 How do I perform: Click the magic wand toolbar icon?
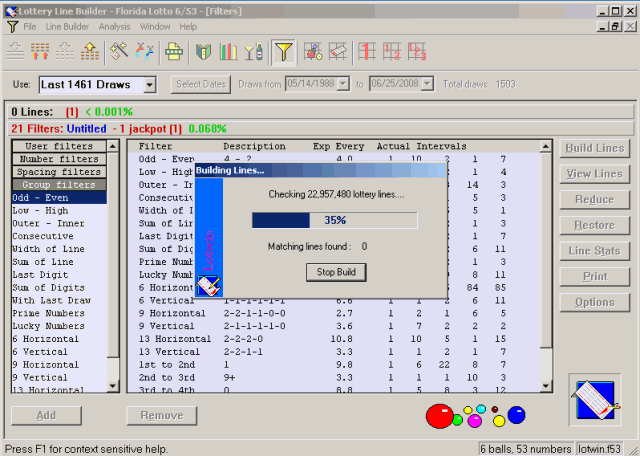click(x=119, y=52)
